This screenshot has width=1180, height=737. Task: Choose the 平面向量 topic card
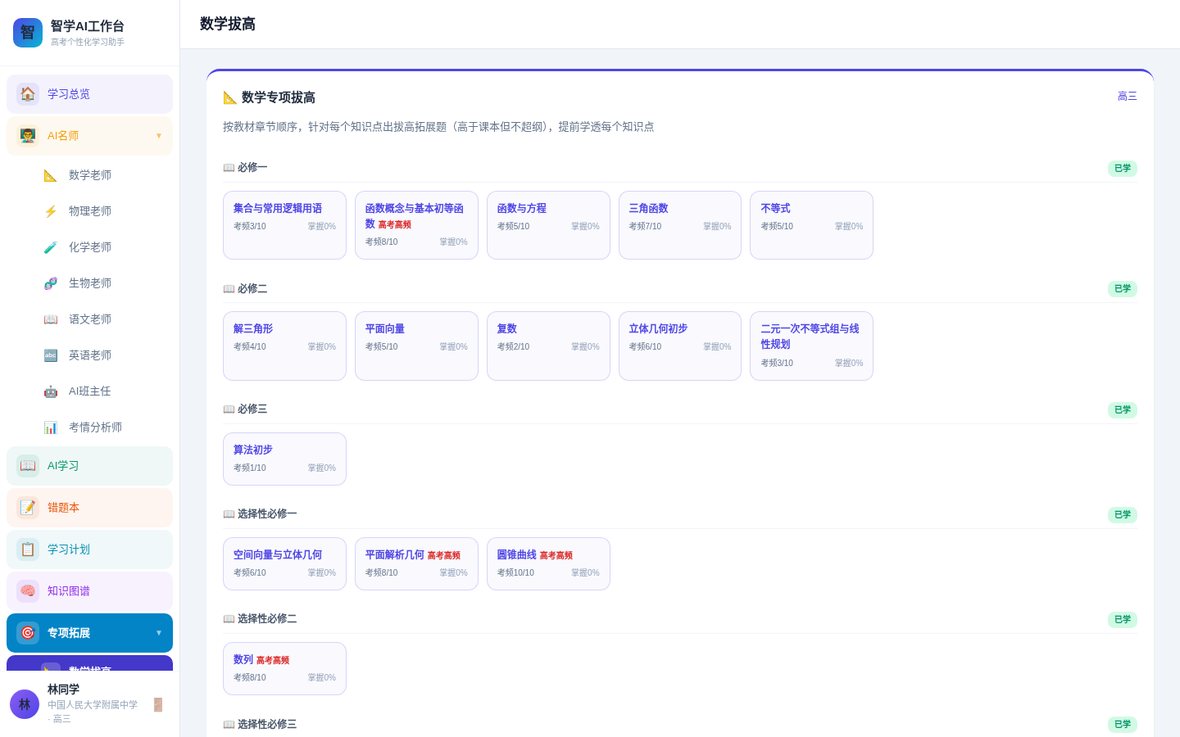416,346
